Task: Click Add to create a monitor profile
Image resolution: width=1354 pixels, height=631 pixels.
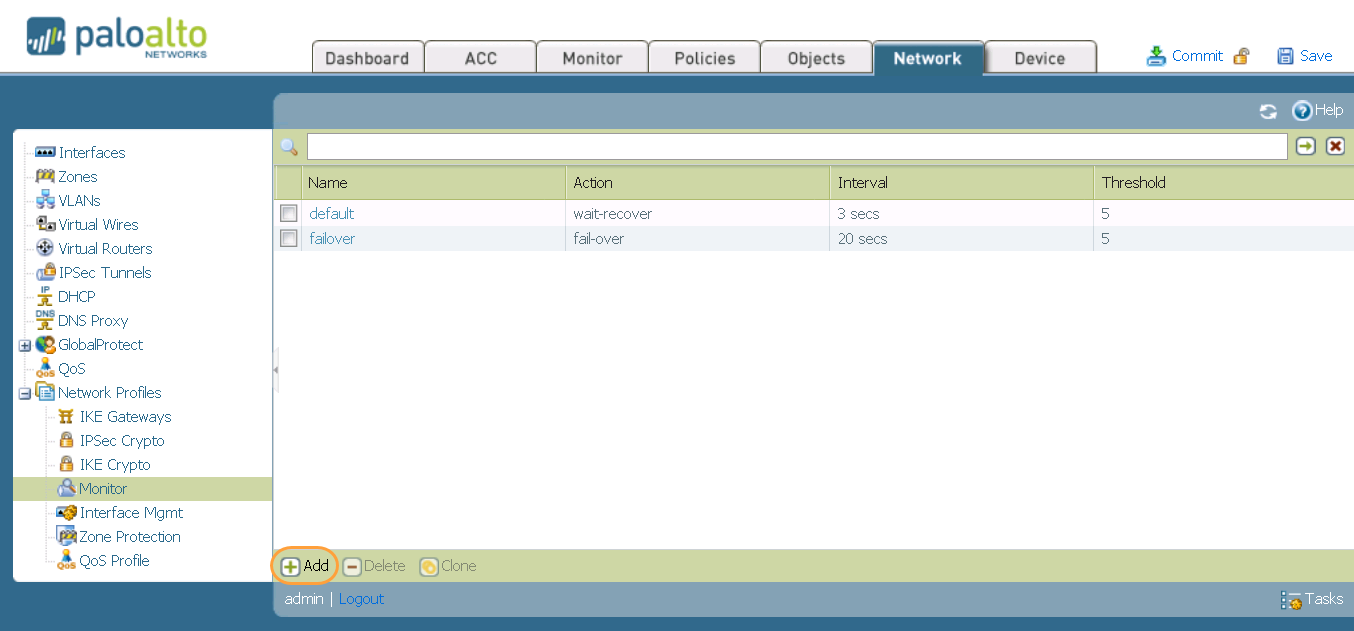Action: click(305, 566)
